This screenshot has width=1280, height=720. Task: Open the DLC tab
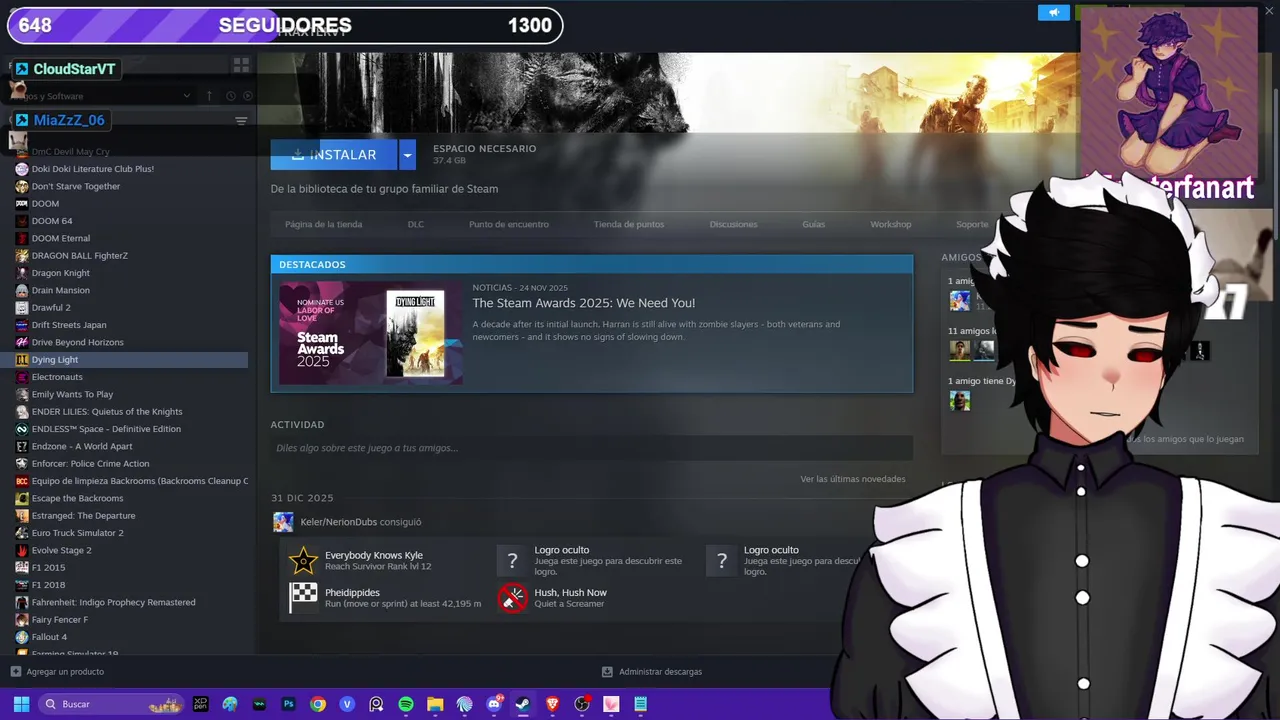pos(416,224)
